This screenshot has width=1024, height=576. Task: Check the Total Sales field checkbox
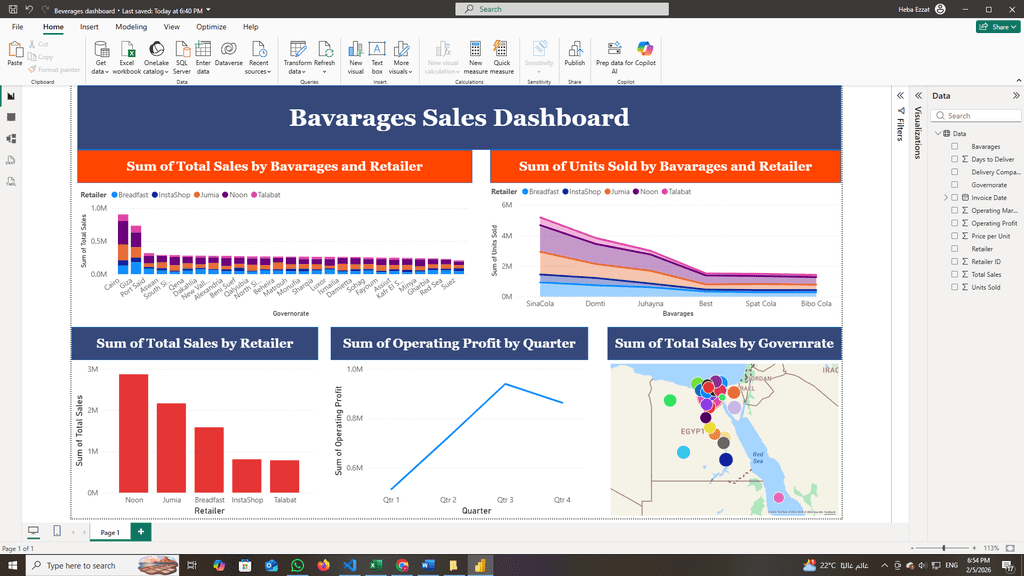click(954, 274)
